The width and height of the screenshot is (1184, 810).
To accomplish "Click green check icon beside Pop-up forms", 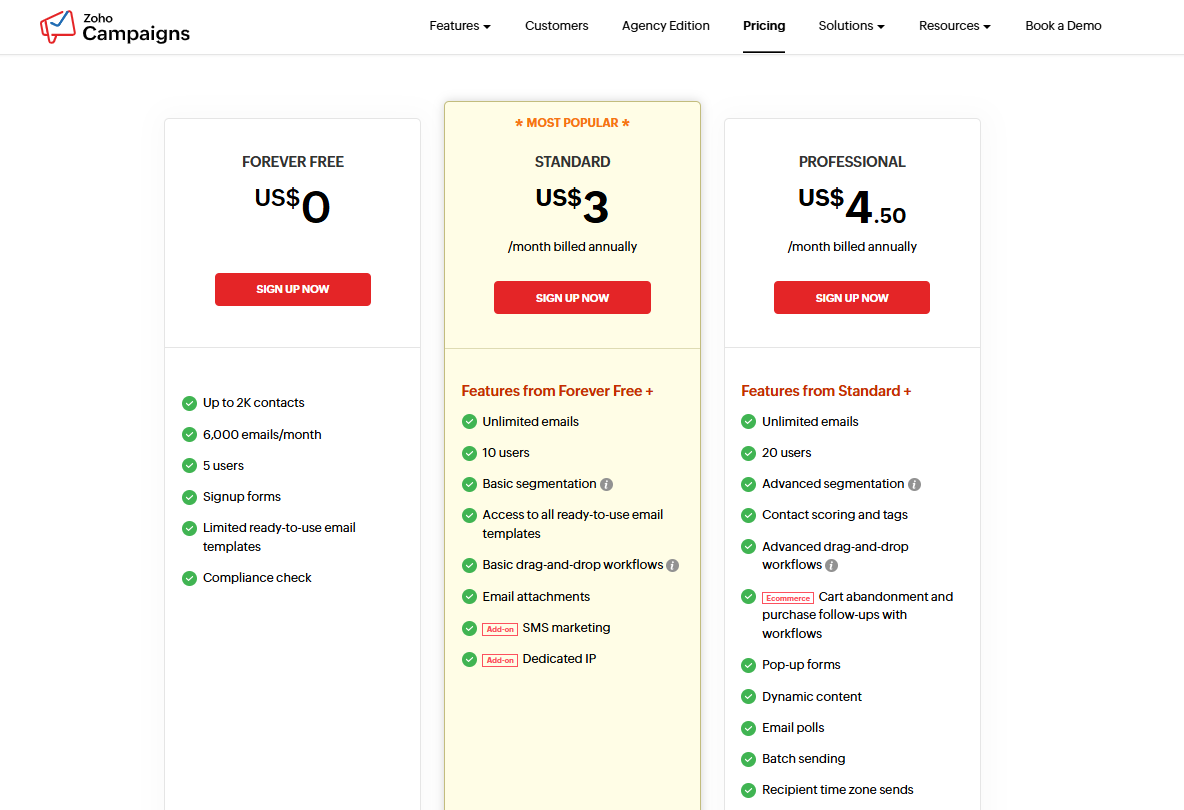I will (x=748, y=665).
